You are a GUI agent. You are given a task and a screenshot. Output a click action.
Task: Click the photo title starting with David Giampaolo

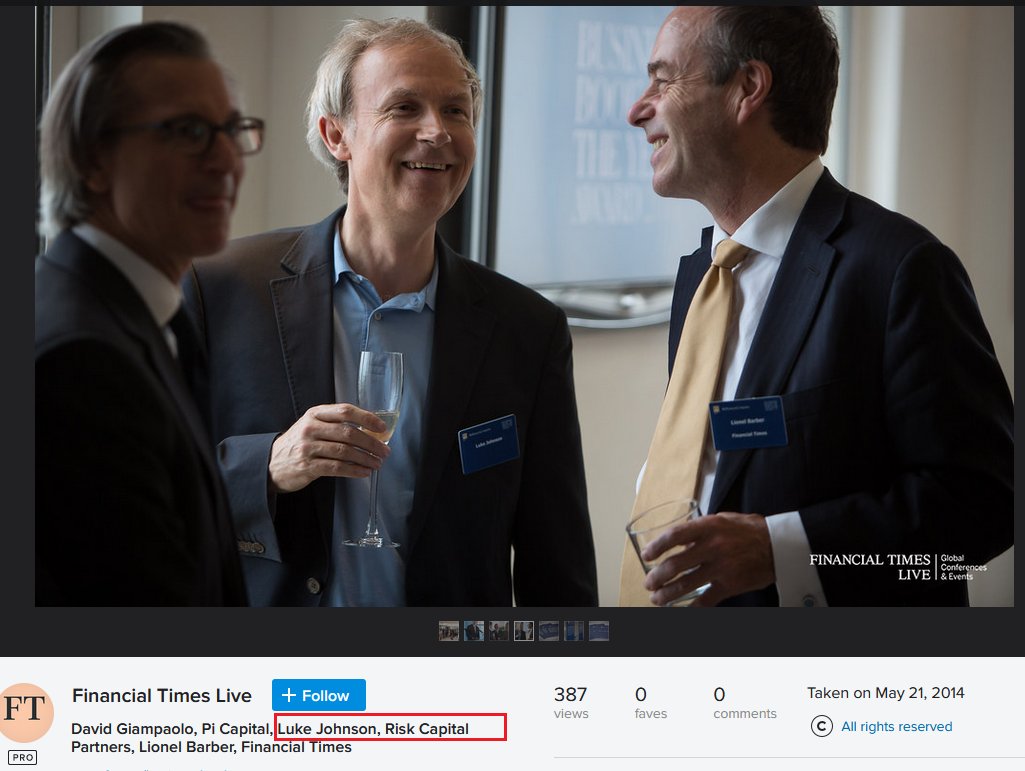pyautogui.click(x=170, y=729)
